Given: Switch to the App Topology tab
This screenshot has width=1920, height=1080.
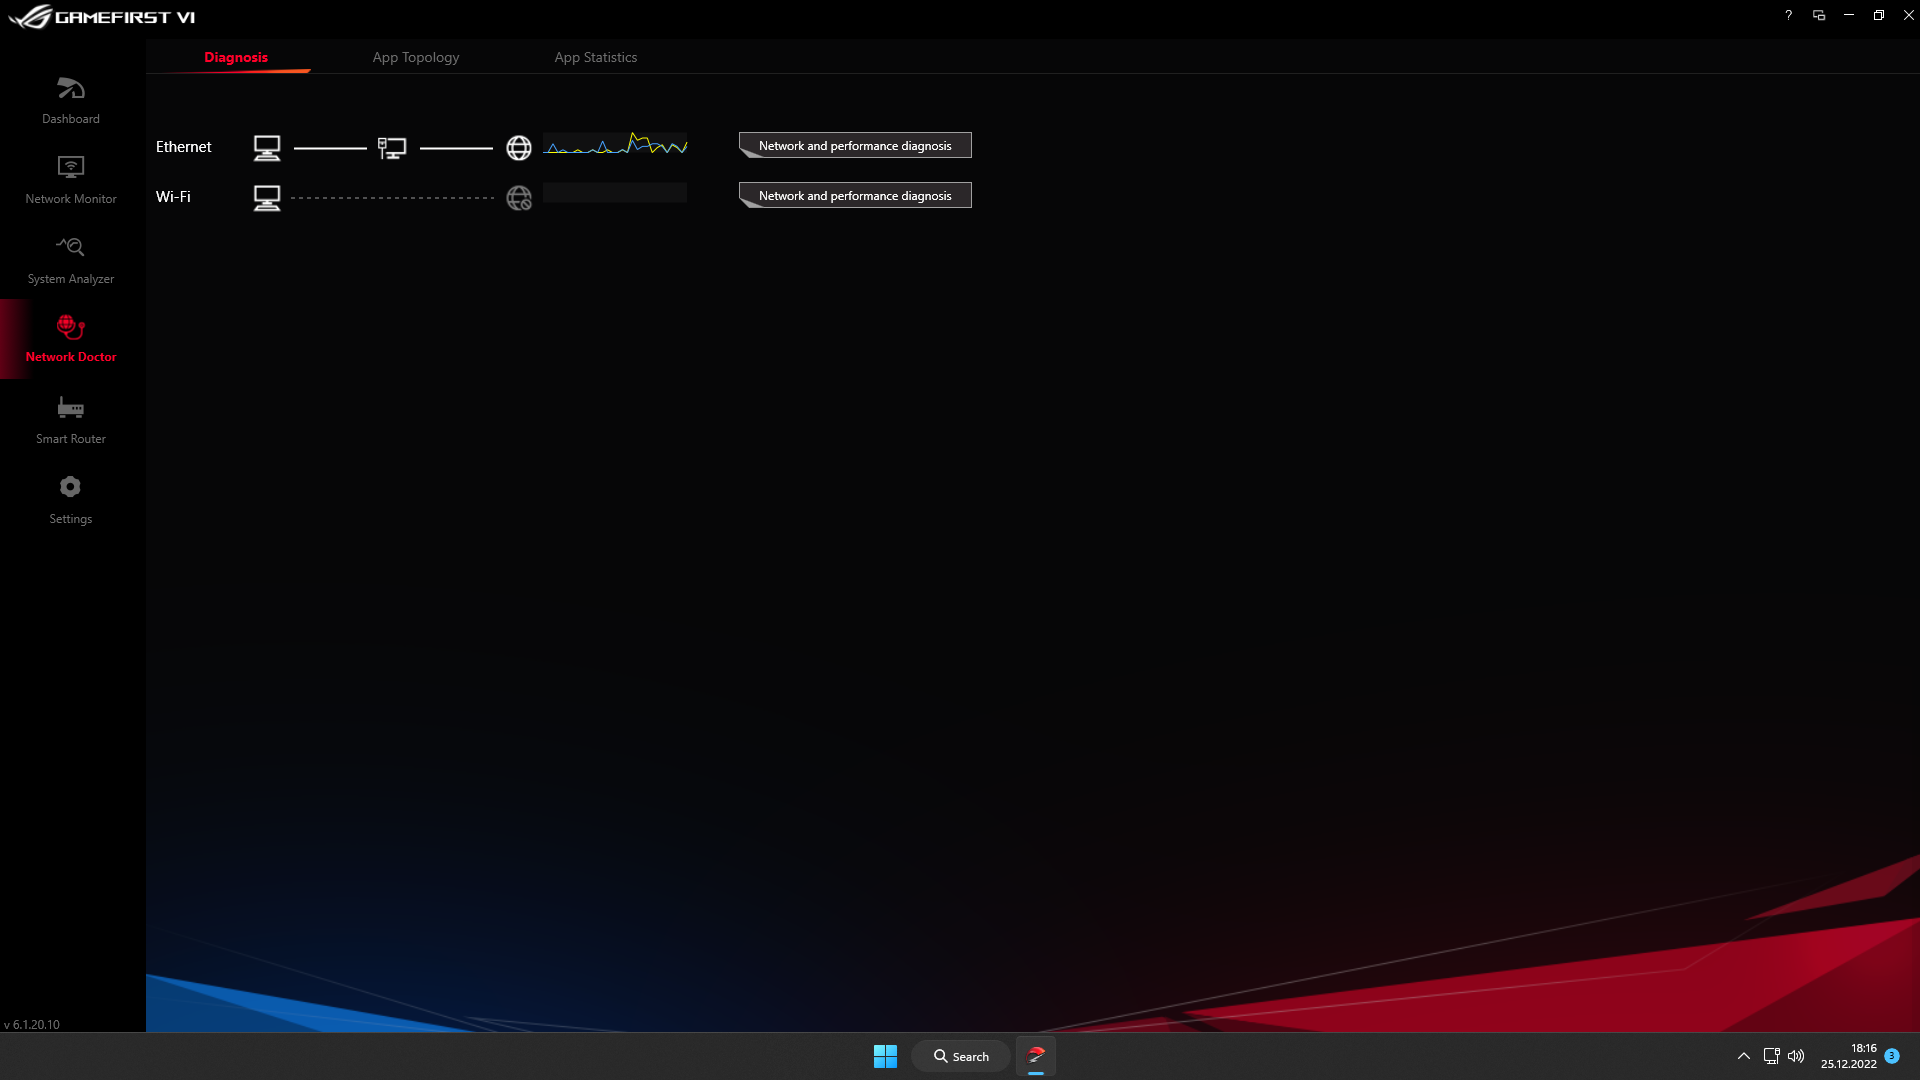Looking at the screenshot, I should tap(415, 57).
